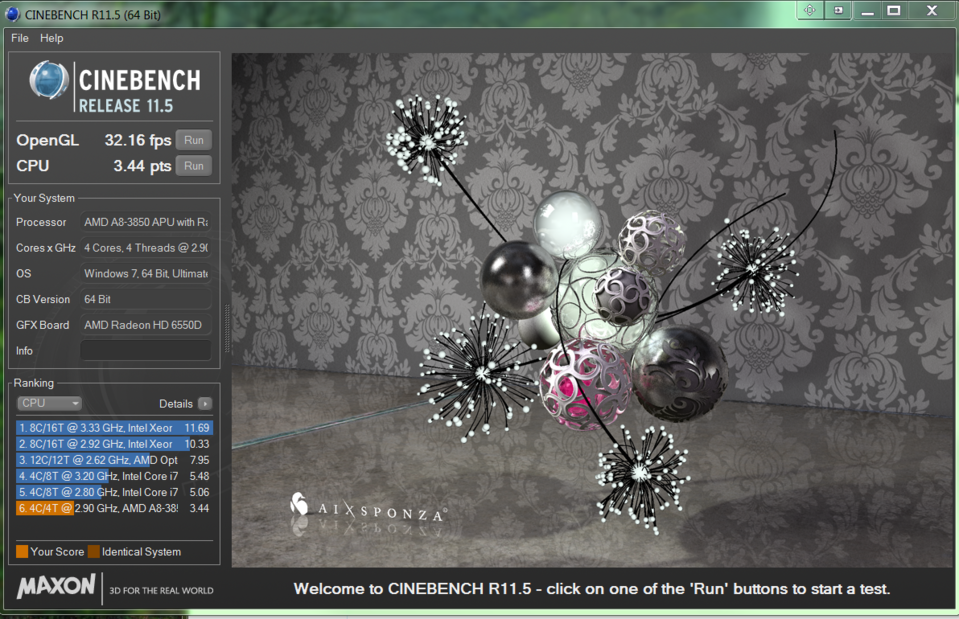Click the Details arrow button
Screen dimensions: 959x619
[205, 404]
